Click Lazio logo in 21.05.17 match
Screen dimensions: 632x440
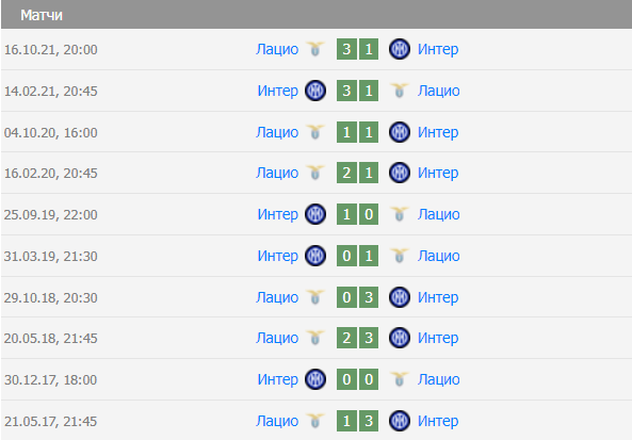(316, 421)
